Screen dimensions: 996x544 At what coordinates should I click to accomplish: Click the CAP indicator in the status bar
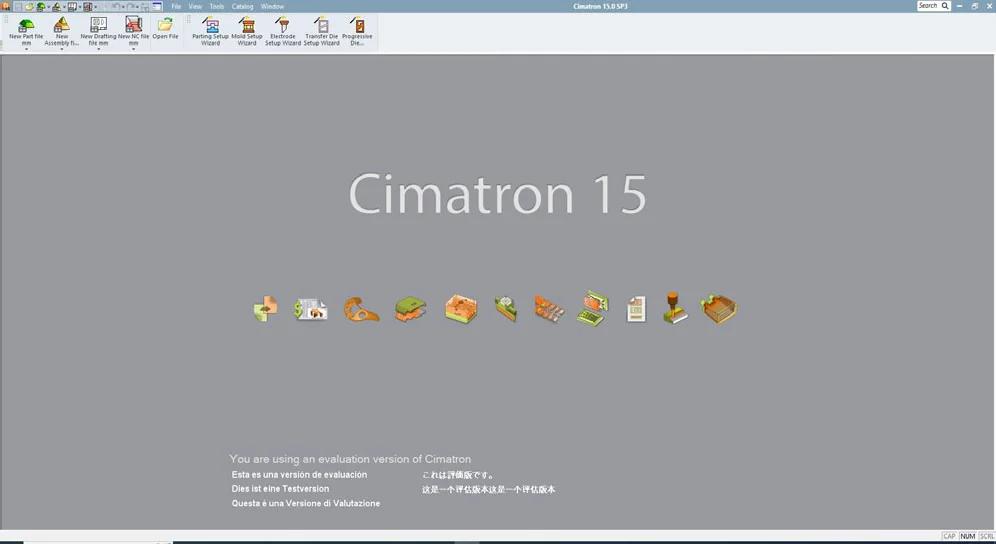(949, 536)
